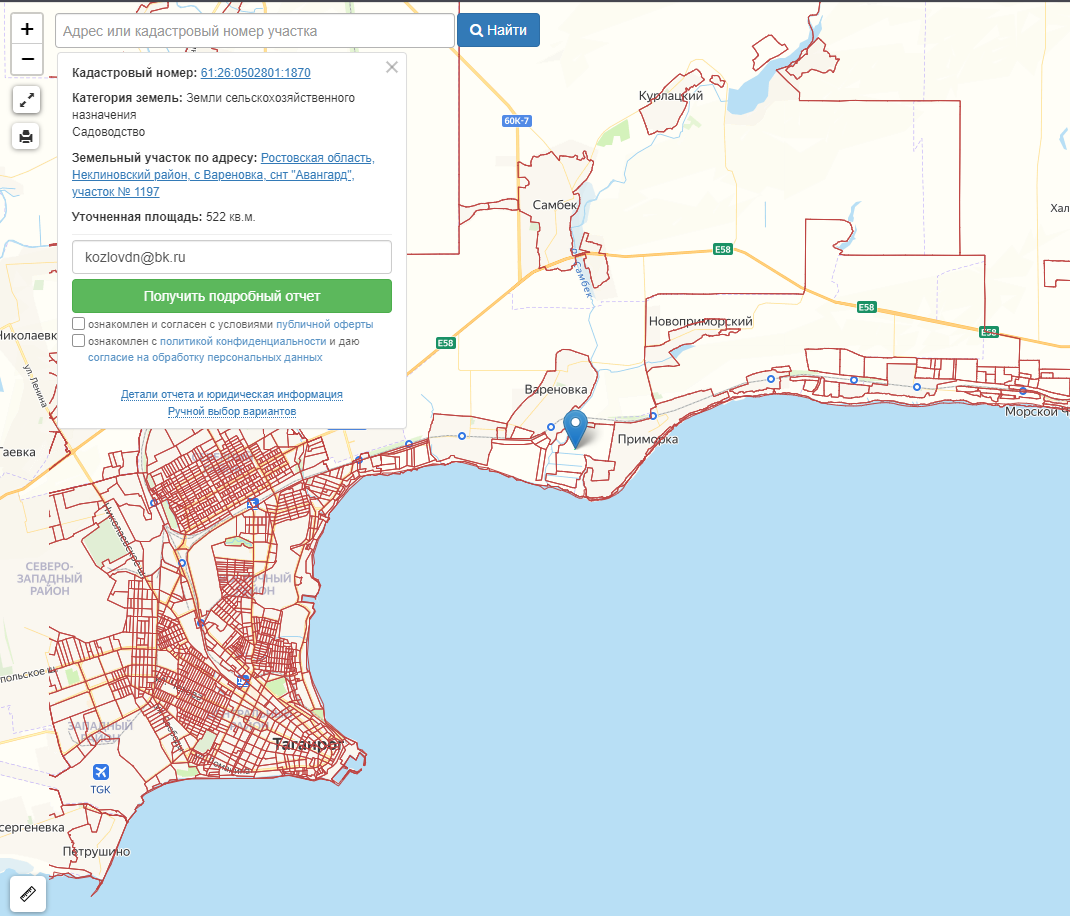
Task: Open политикой конфиденциальности link
Action: click(x=243, y=341)
